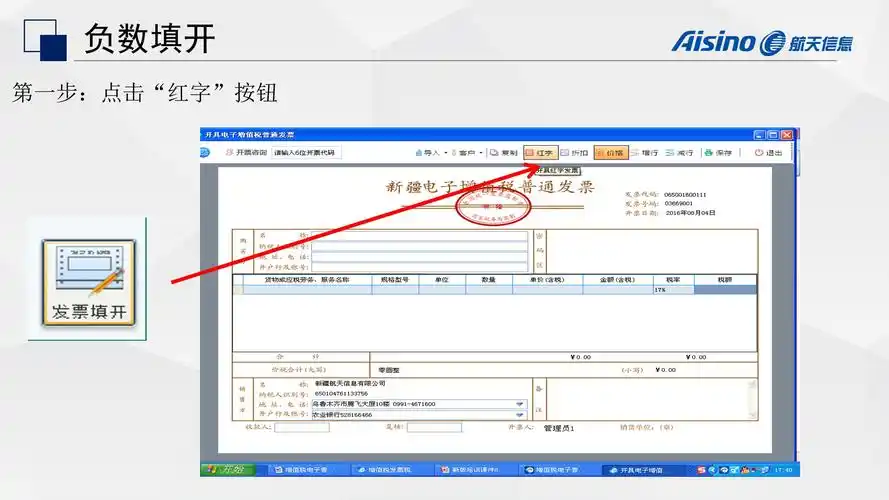Click the 收款人 payee input field
Image resolution: width=889 pixels, height=500 pixels.
pos(302,427)
